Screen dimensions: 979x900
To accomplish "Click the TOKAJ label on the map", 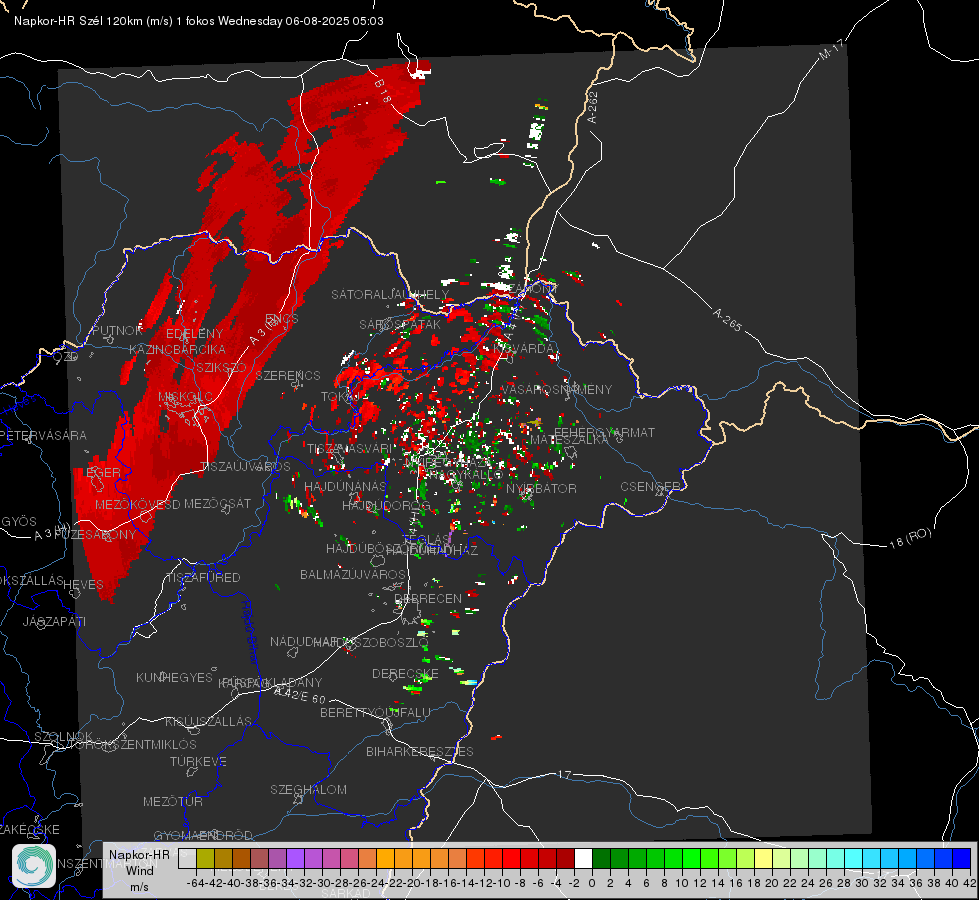I will pos(340,397).
